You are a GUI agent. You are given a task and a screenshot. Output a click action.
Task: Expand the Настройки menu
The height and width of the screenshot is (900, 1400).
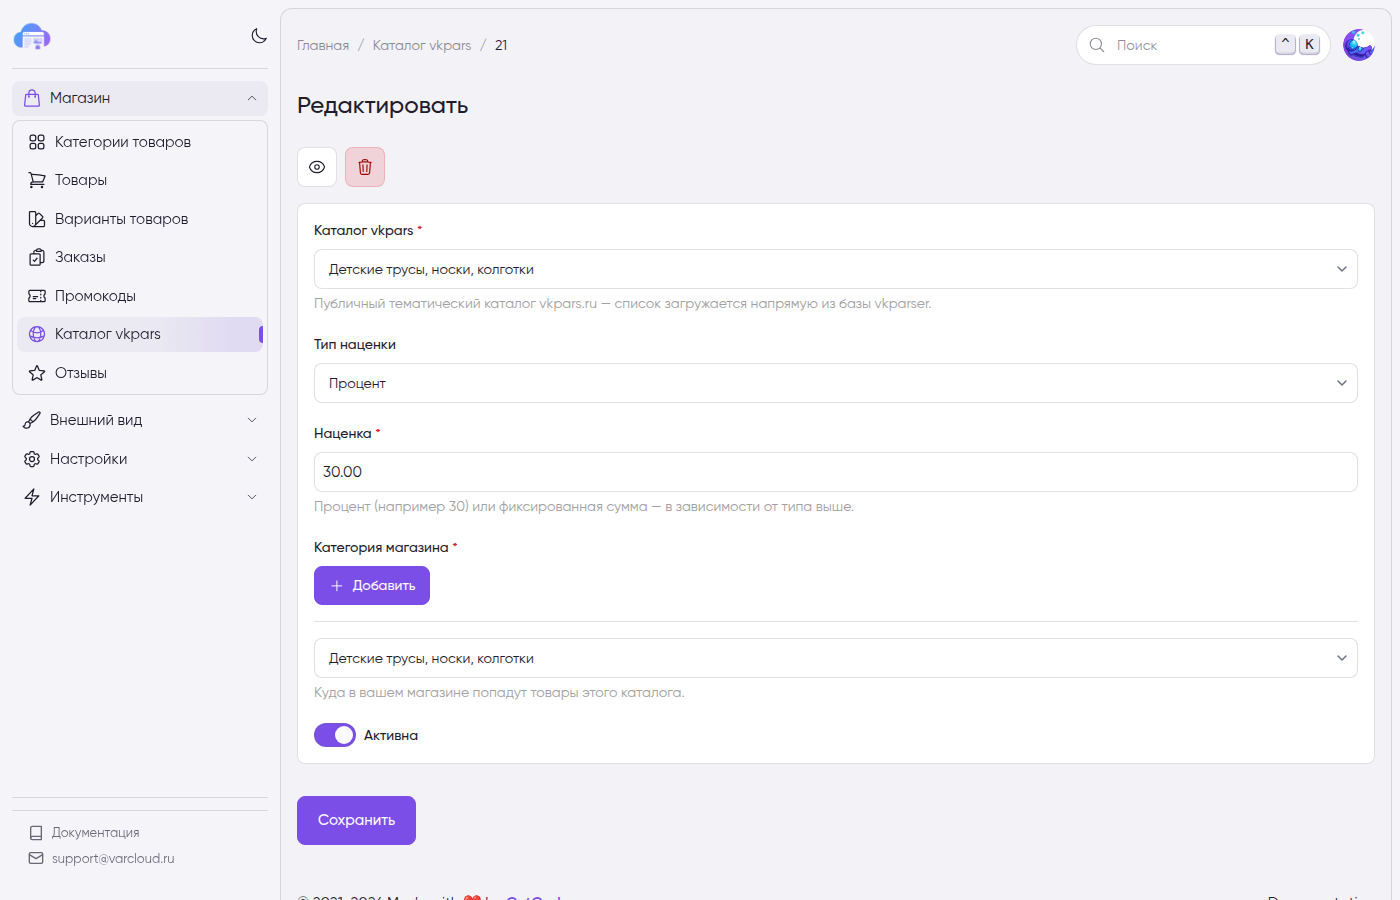(140, 459)
